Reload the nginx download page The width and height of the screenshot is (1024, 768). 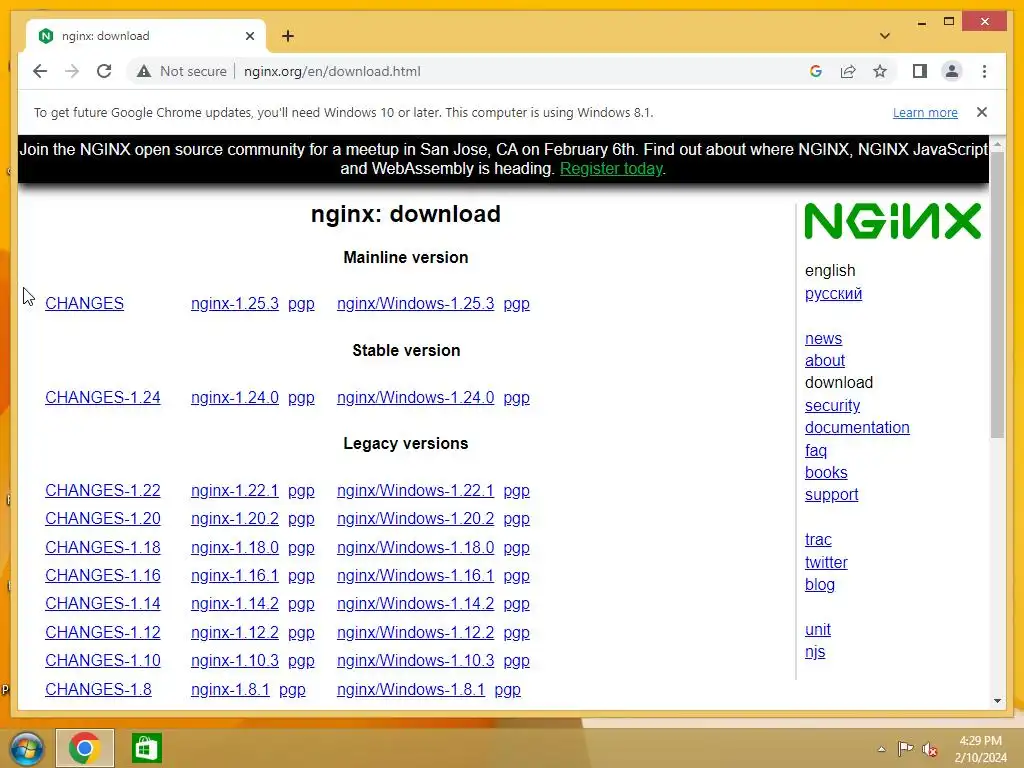pyautogui.click(x=104, y=71)
